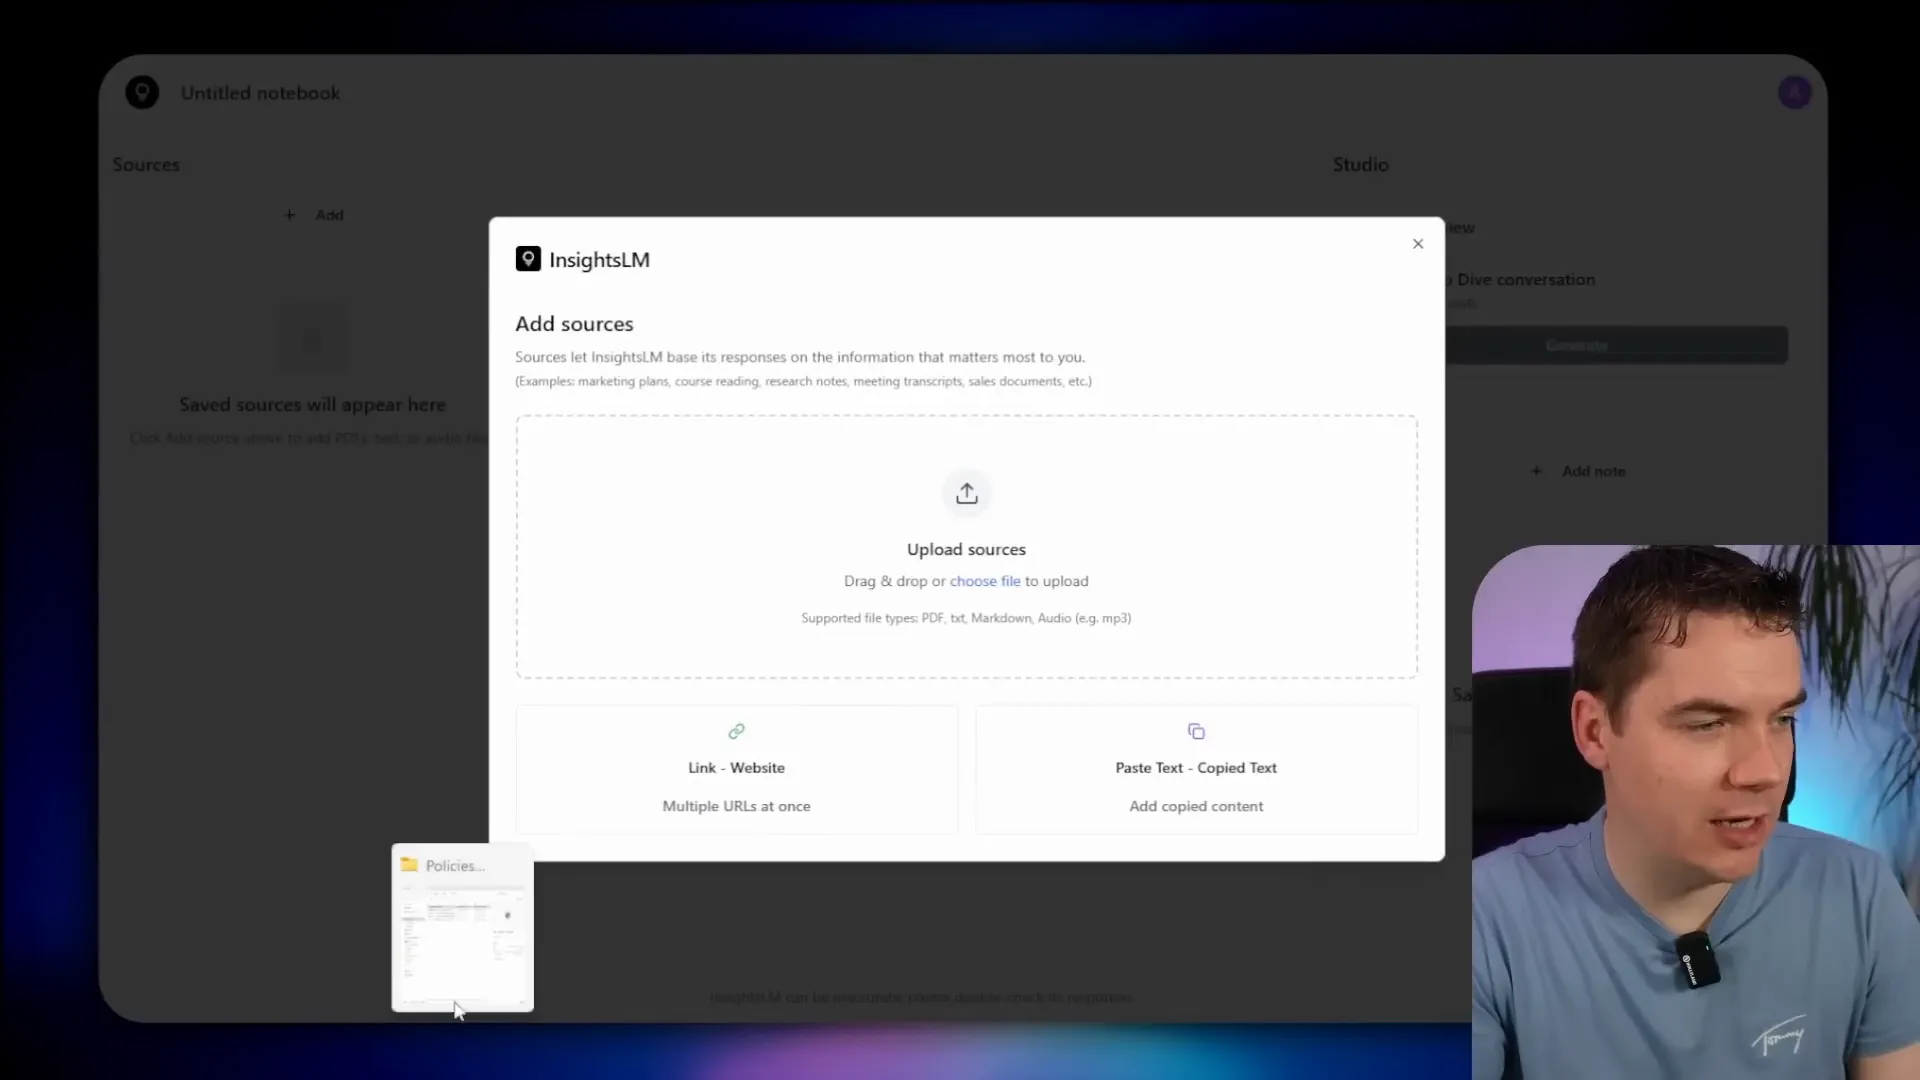Image resolution: width=1920 pixels, height=1080 pixels.
Task: Open the purple user avatar
Action: pos(1795,92)
